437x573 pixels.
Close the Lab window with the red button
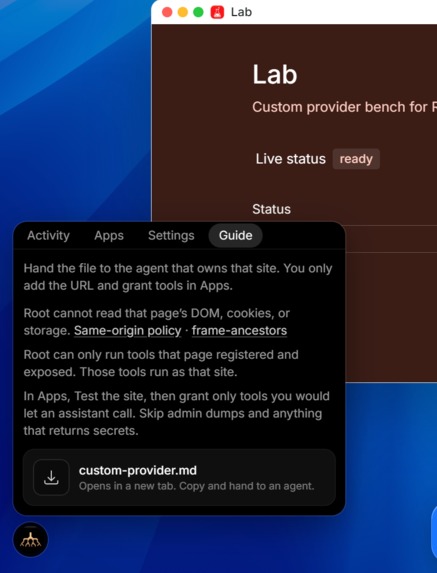click(x=167, y=12)
